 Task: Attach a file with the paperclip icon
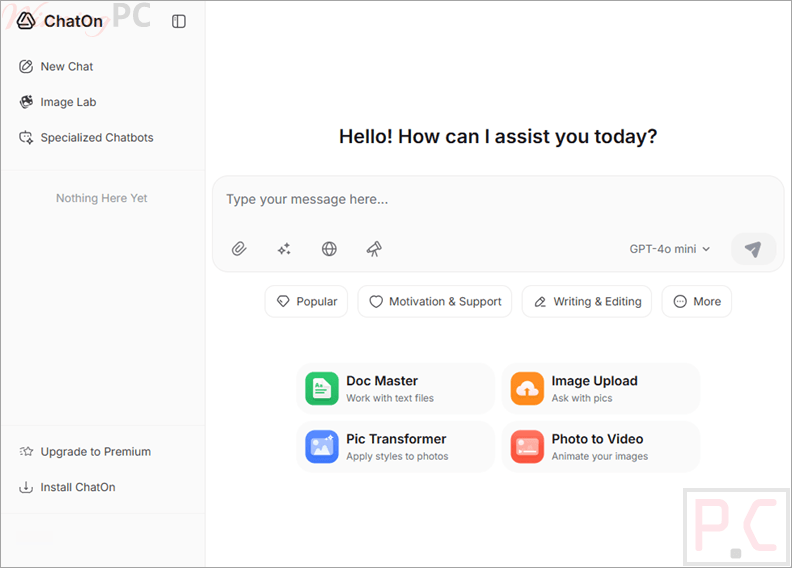tap(239, 249)
